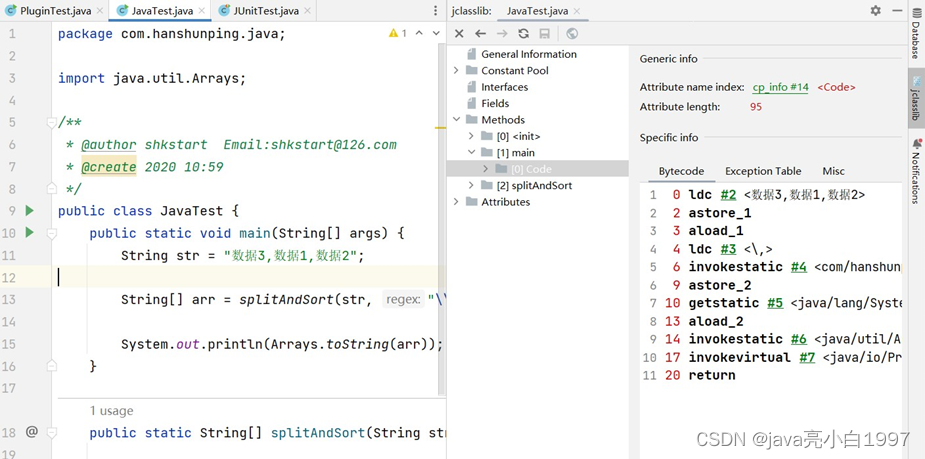Follow the #5 getstatic reference link
The image size is (925, 459).
[x=775, y=303]
